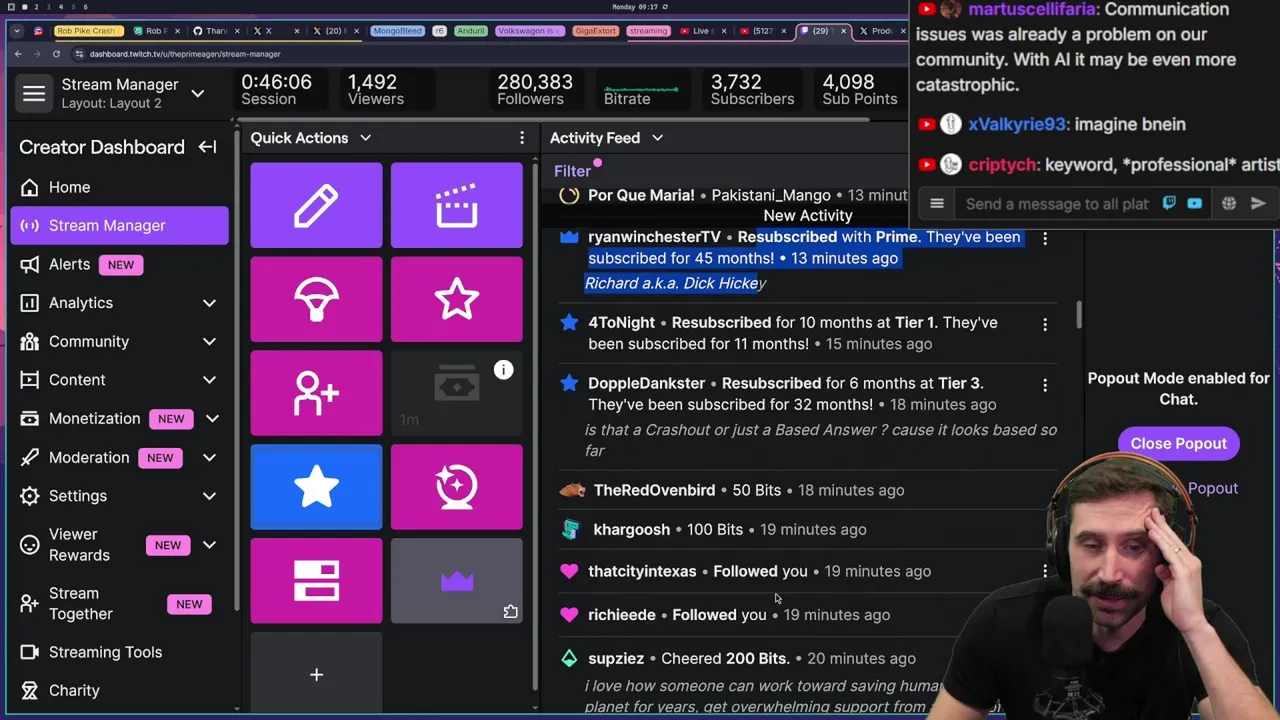Click username TheRedOvenbird in activity feed
Screen dimensions: 1280x720
coord(654,490)
